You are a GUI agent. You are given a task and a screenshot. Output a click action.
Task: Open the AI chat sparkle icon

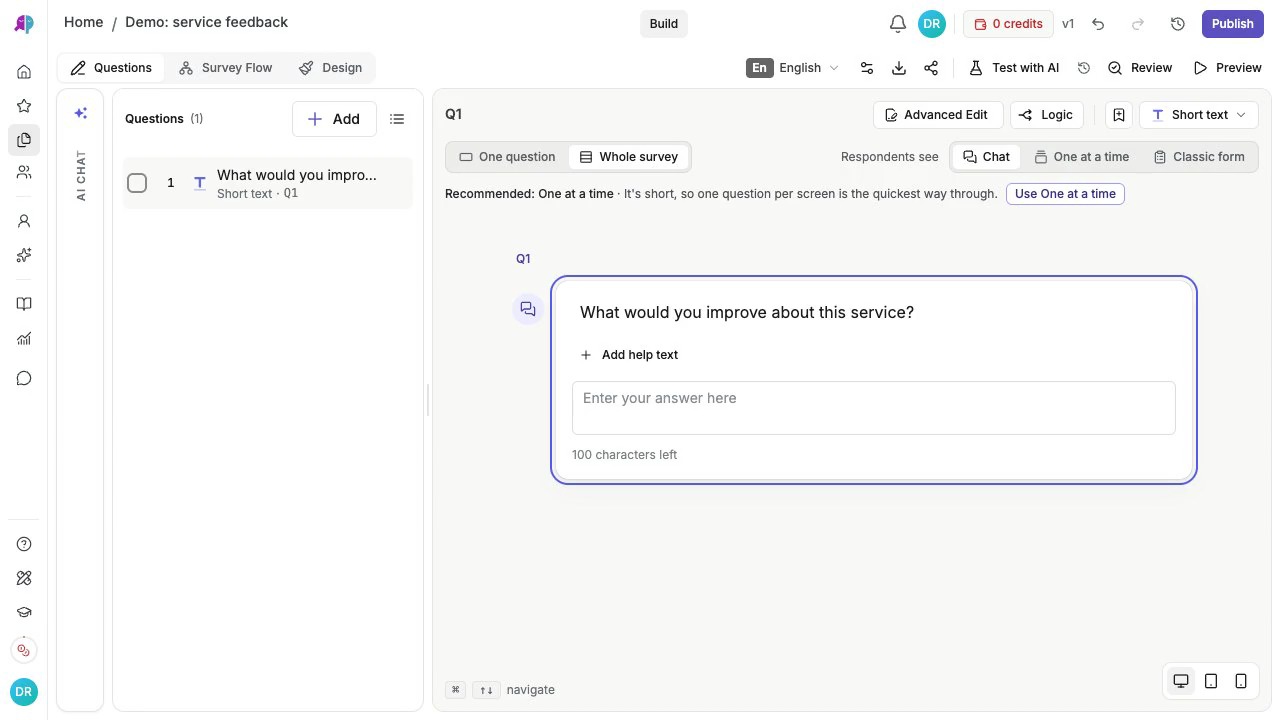coord(81,113)
